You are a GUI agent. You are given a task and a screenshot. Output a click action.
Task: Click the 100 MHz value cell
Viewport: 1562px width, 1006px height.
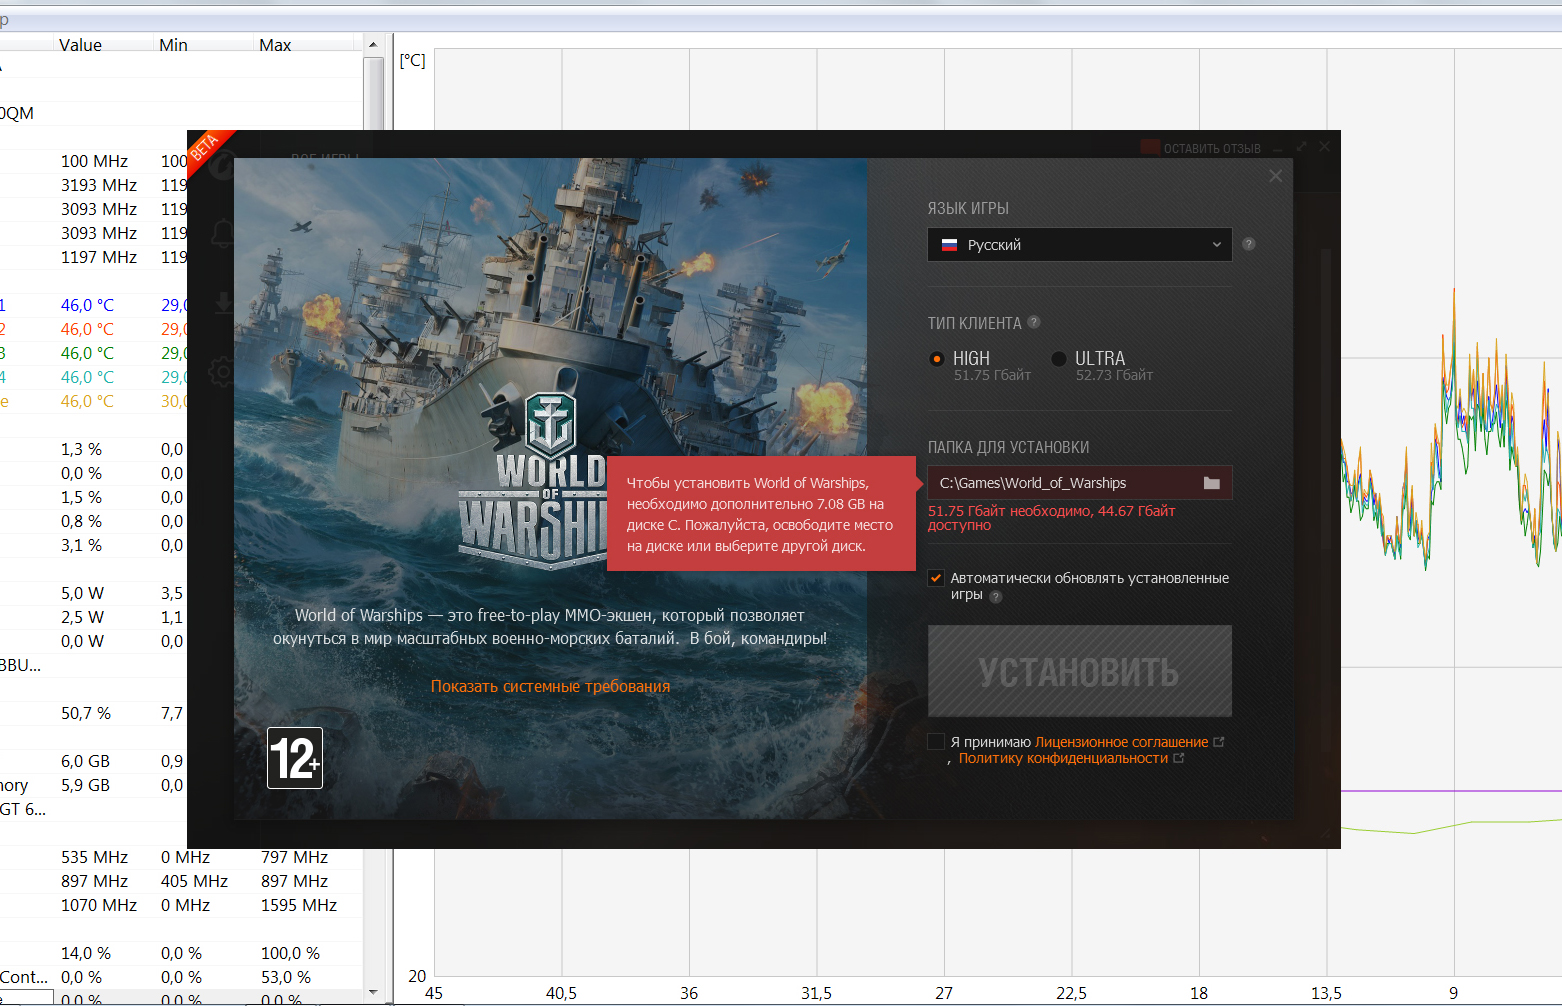pyautogui.click(x=94, y=161)
